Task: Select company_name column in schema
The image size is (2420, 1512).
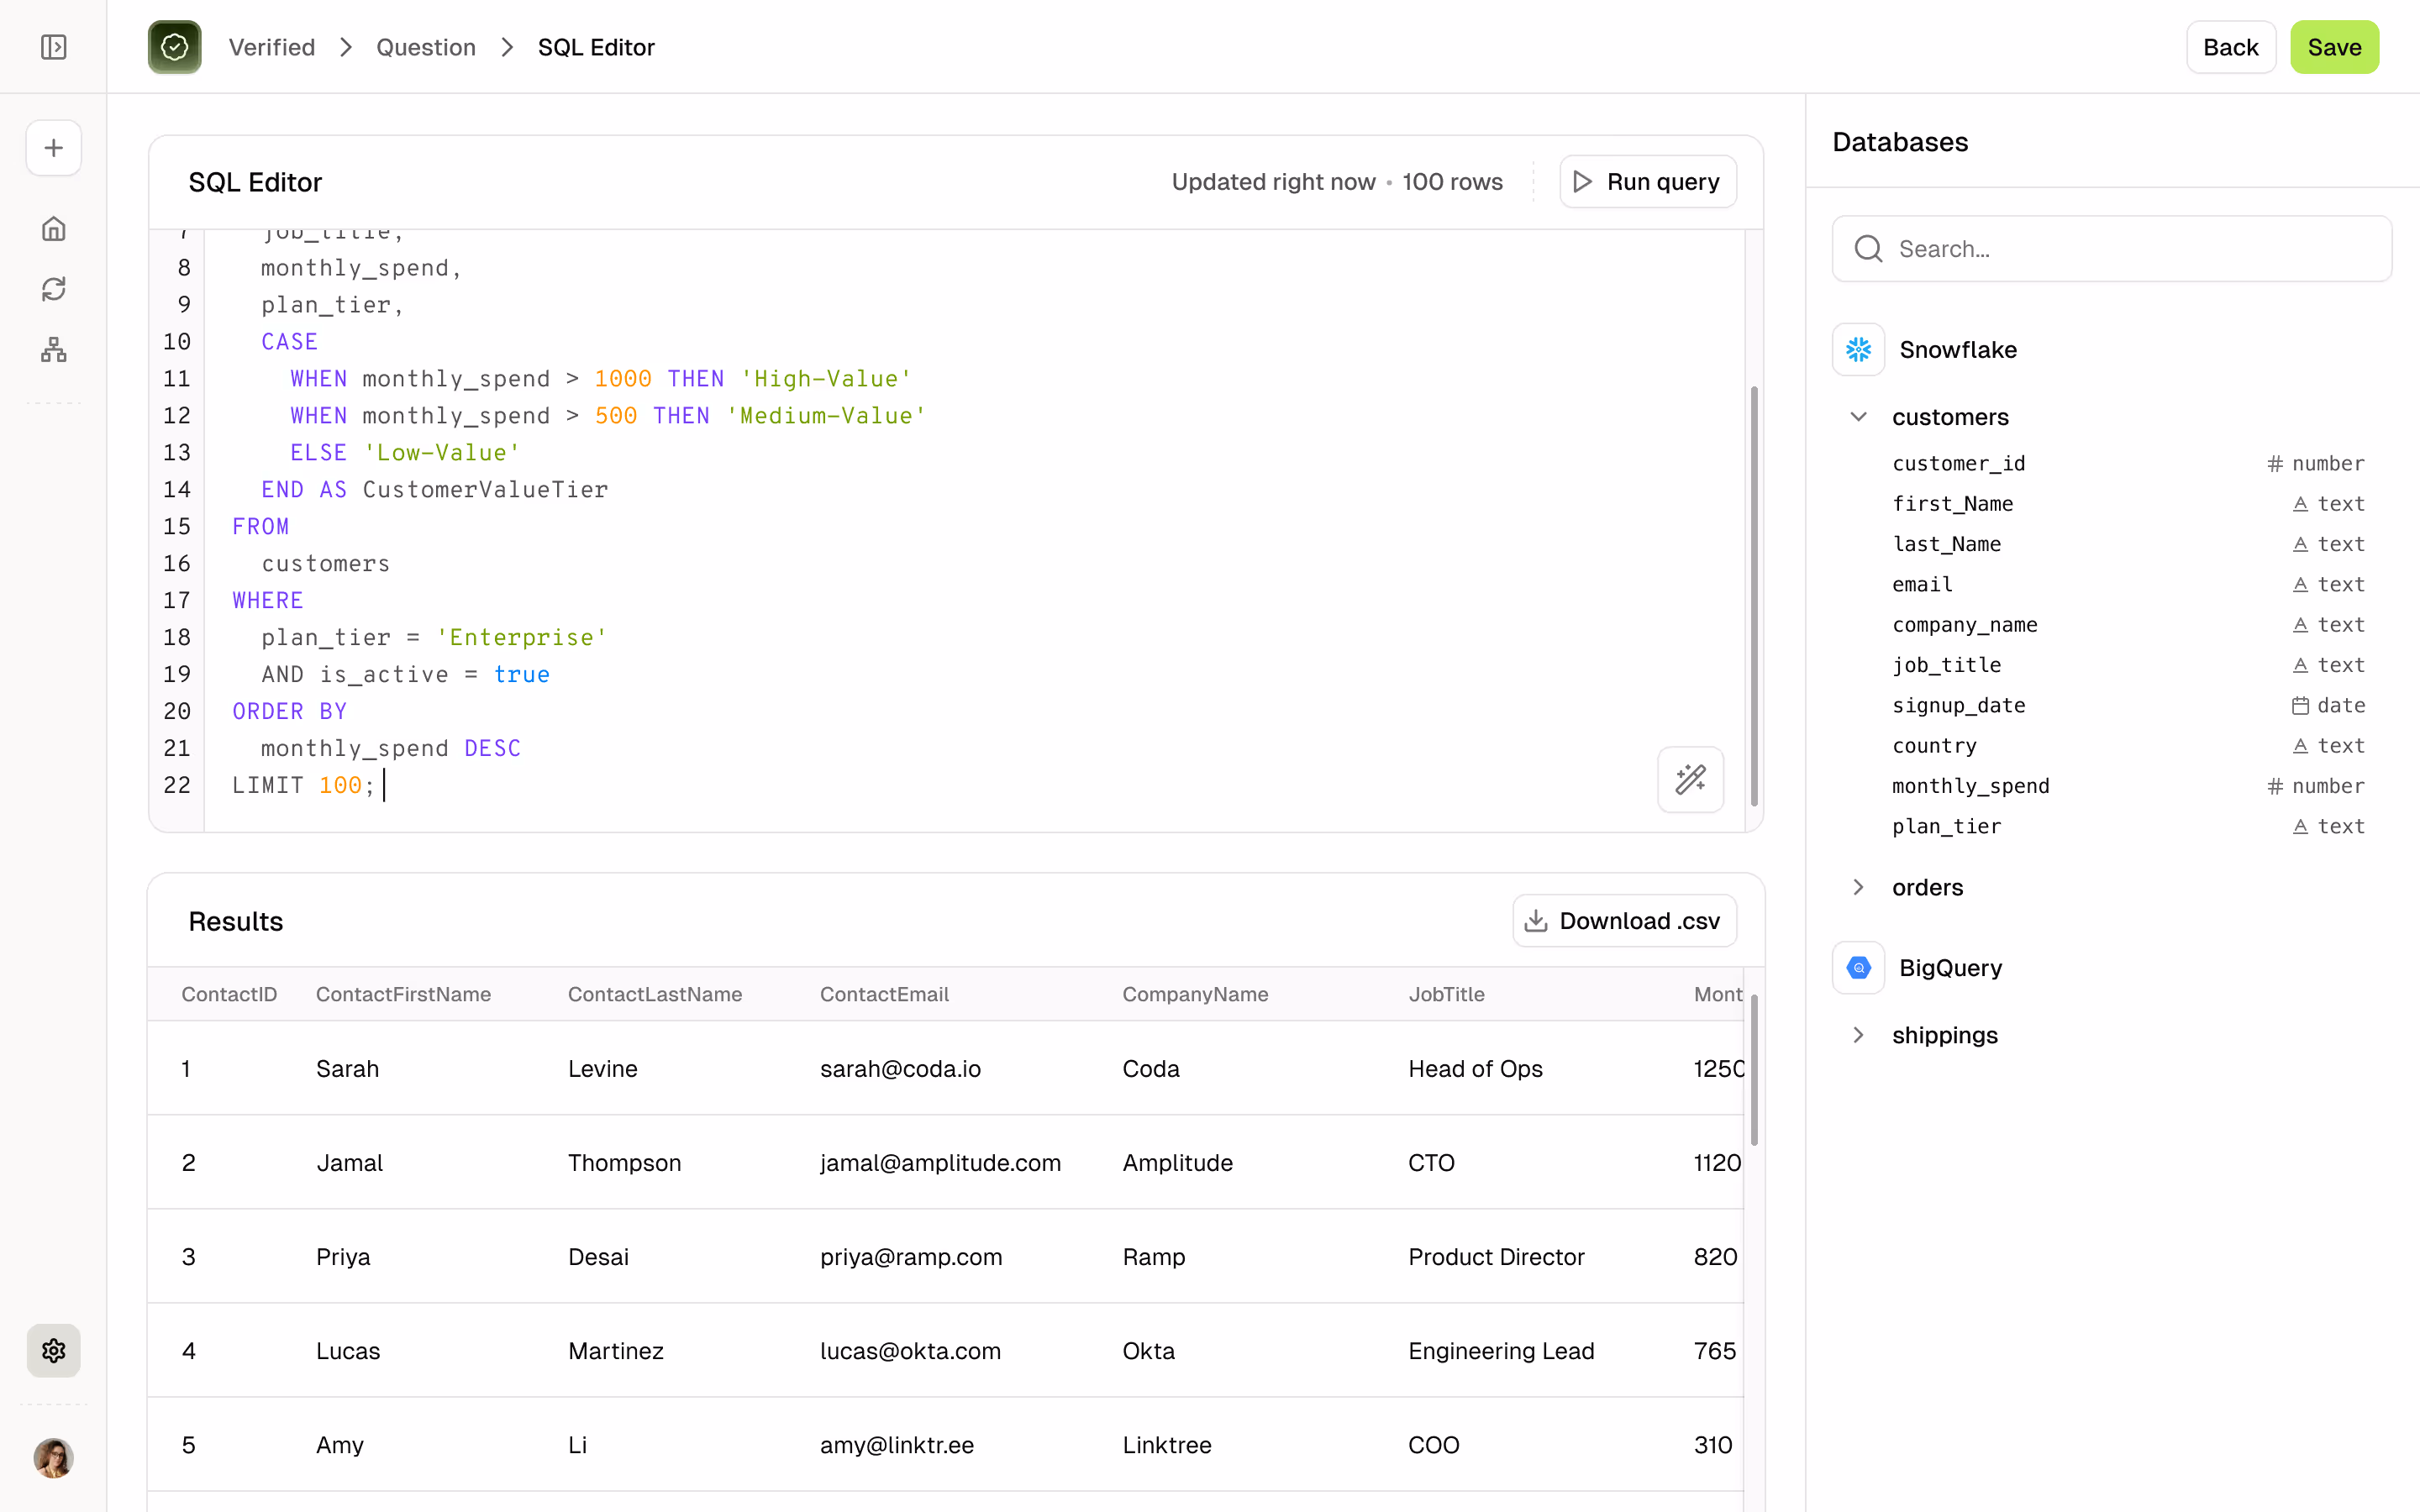Action: (1964, 625)
